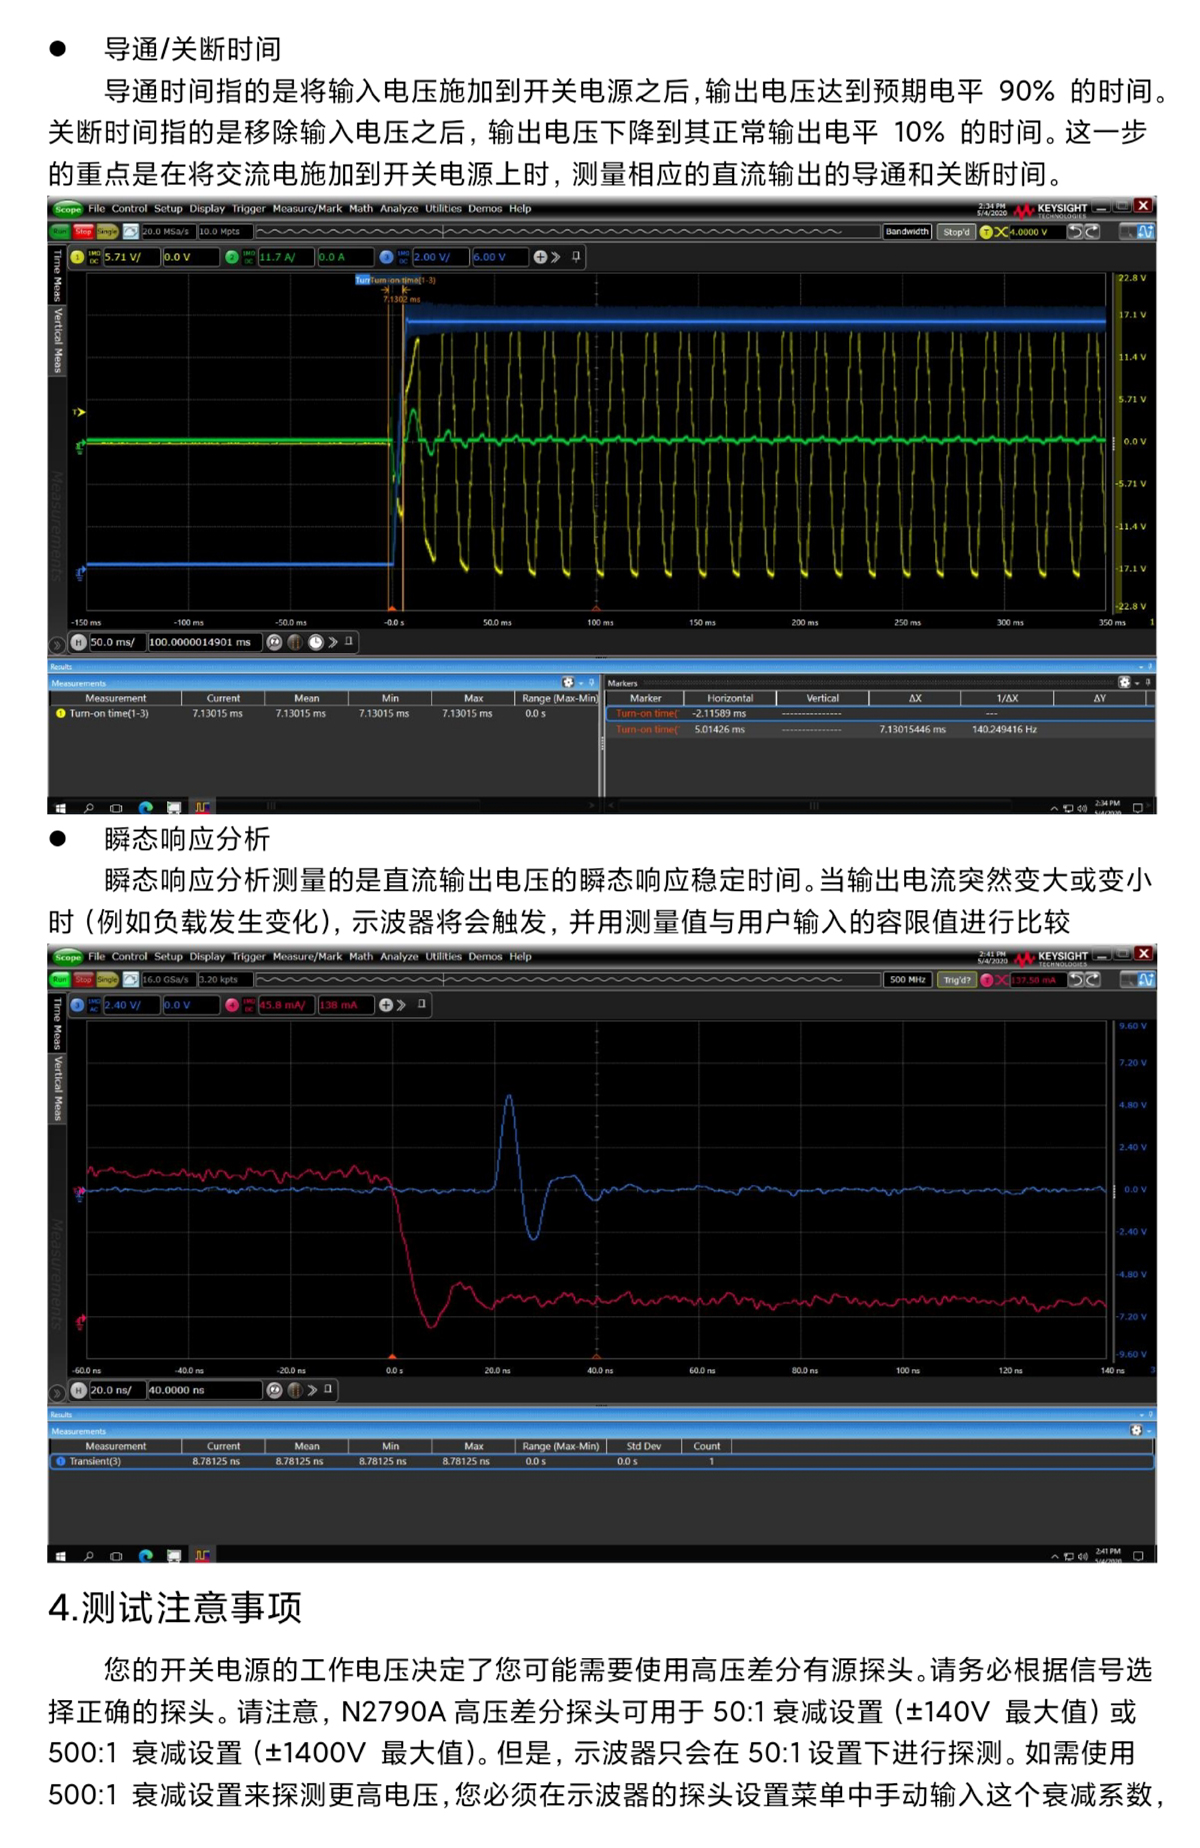
Task: Expand horizontal options chevron in bottom scope
Action: (x=312, y=1390)
